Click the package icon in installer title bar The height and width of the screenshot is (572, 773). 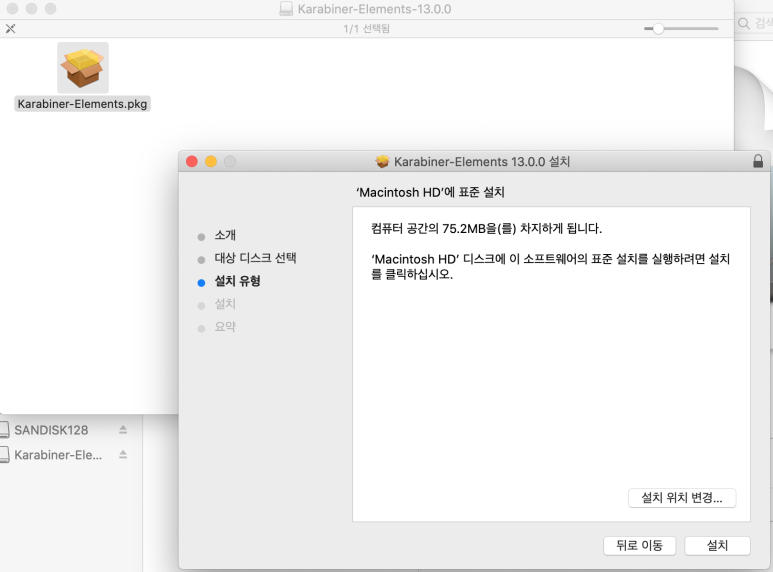[x=382, y=162]
